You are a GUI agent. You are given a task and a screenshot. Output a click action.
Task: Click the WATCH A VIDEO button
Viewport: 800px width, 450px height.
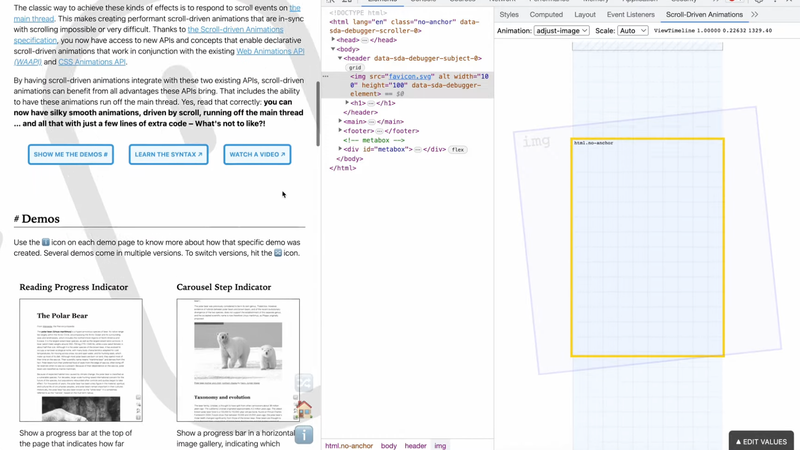click(257, 155)
